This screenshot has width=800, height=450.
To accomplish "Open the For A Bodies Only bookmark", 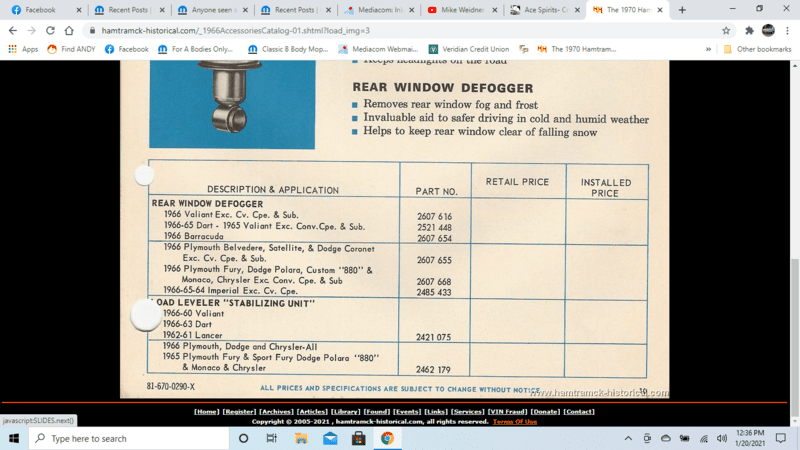I will [195, 49].
